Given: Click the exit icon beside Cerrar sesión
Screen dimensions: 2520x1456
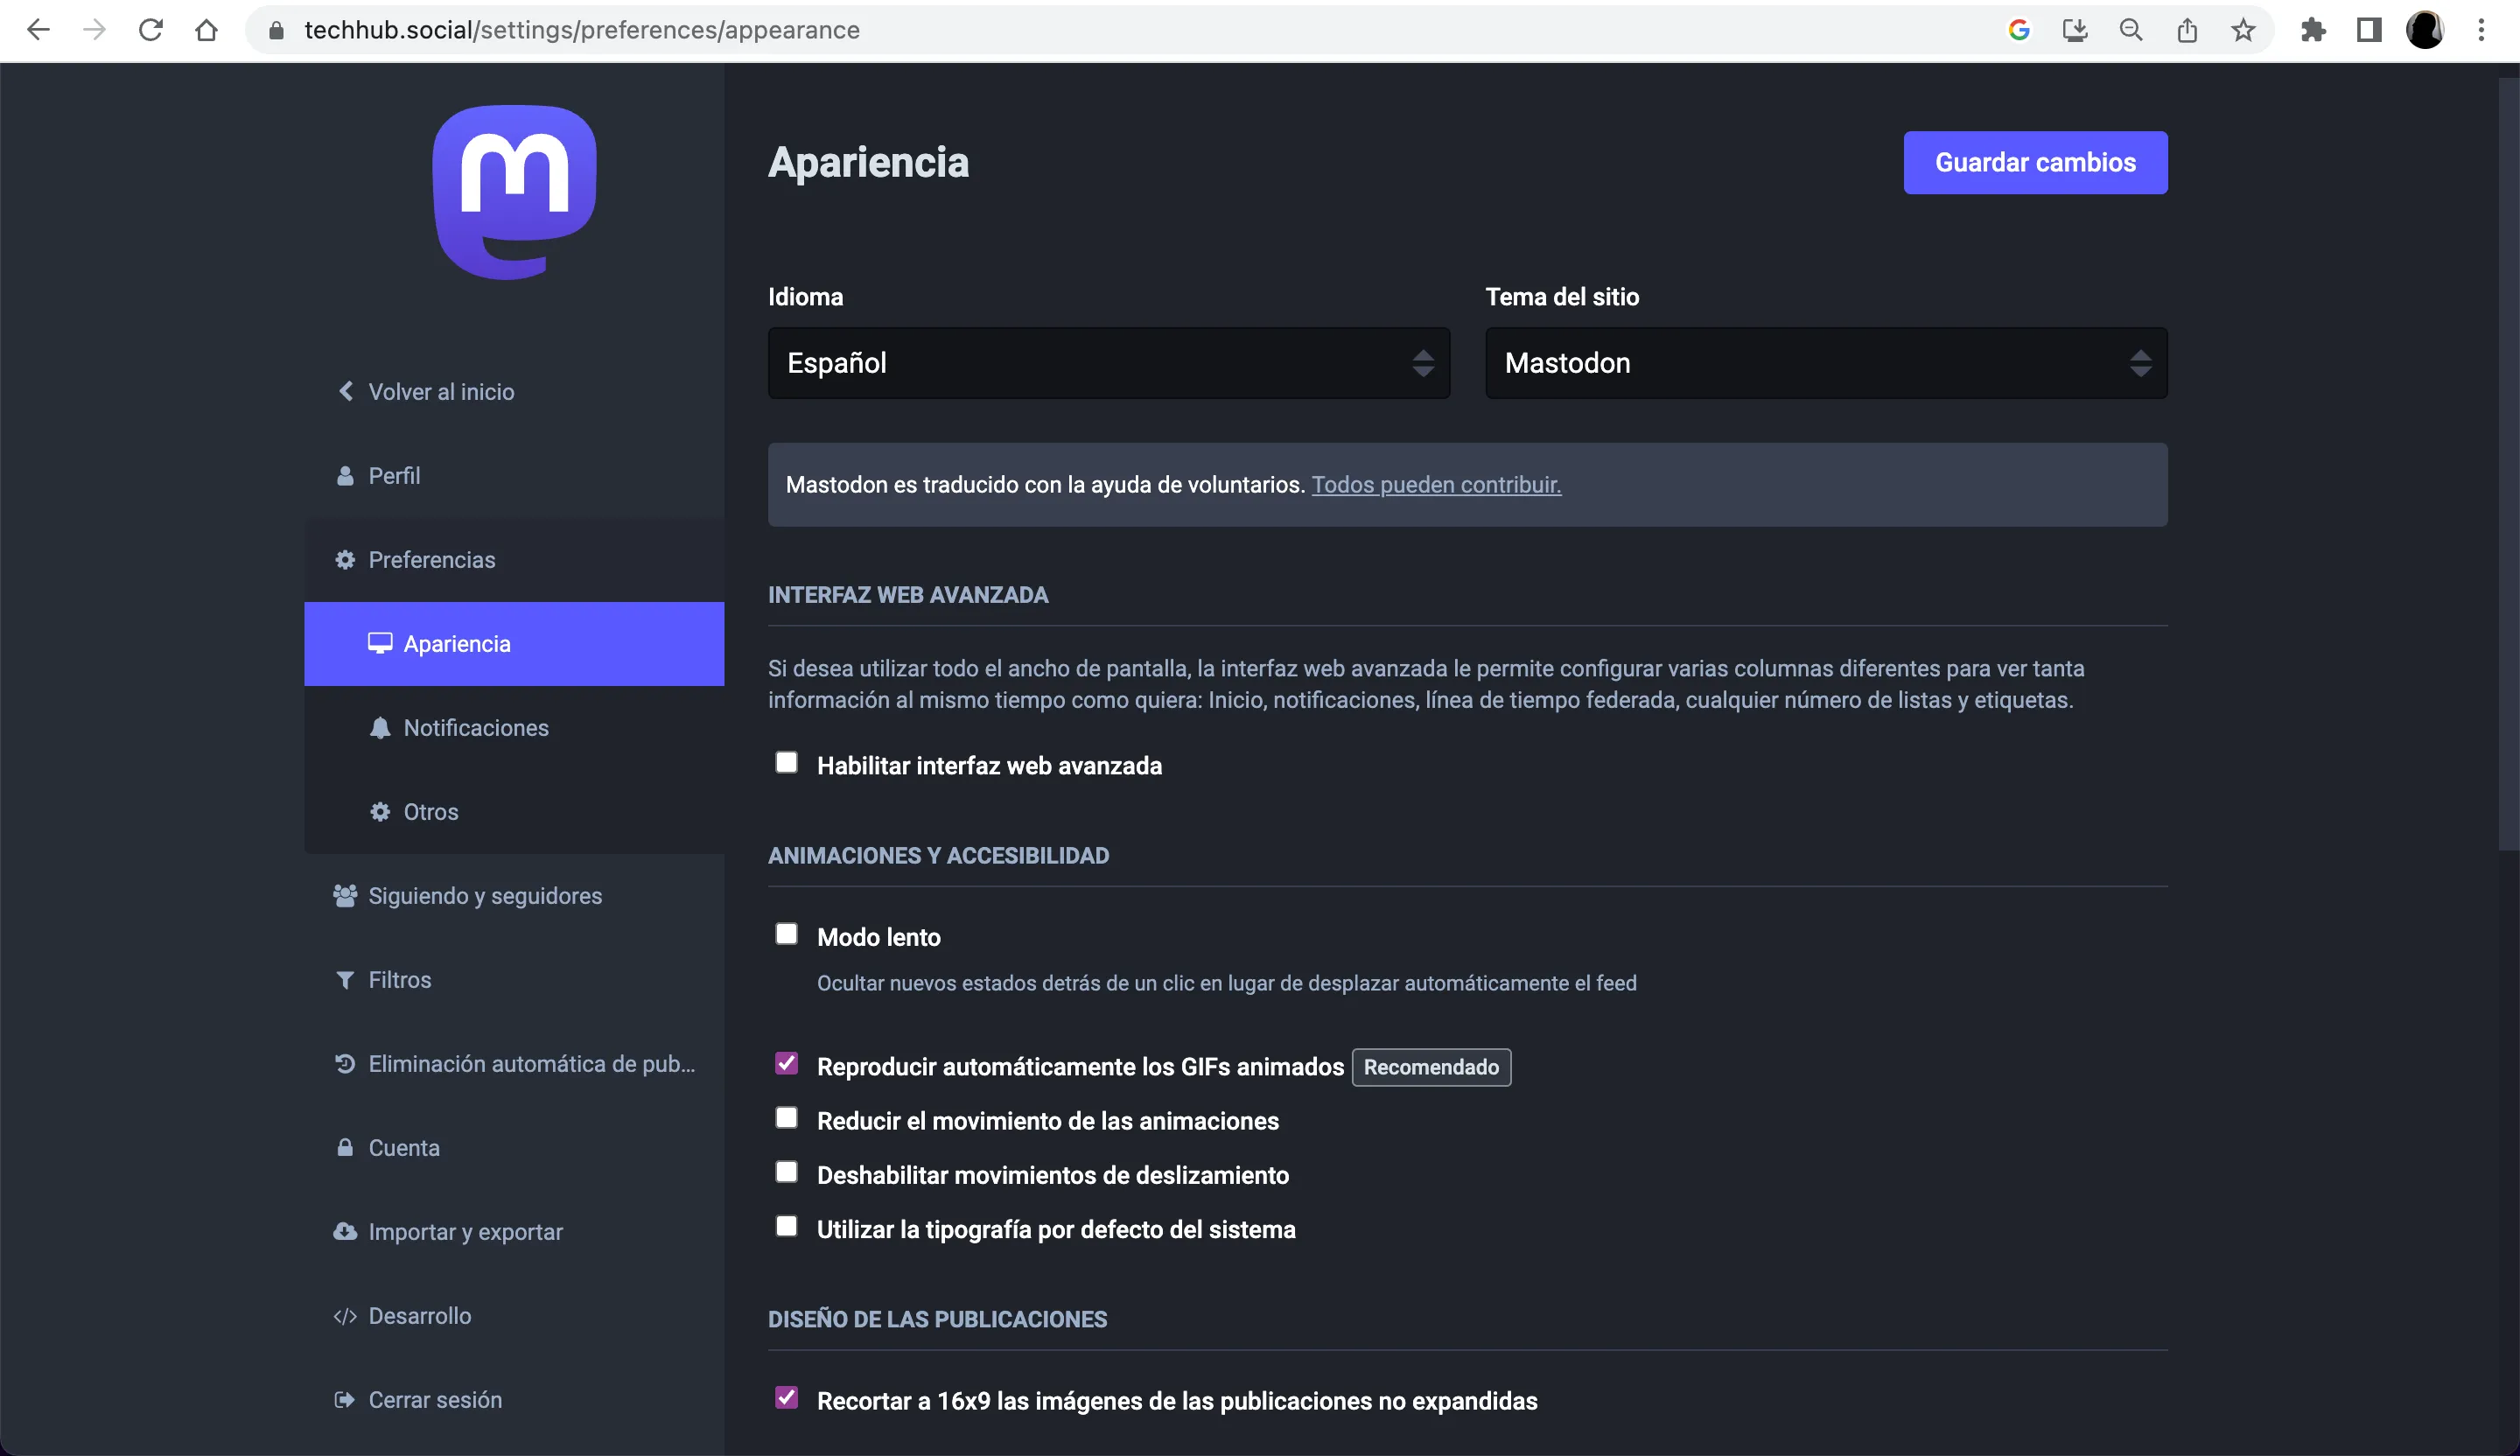Looking at the screenshot, I should (x=345, y=1400).
